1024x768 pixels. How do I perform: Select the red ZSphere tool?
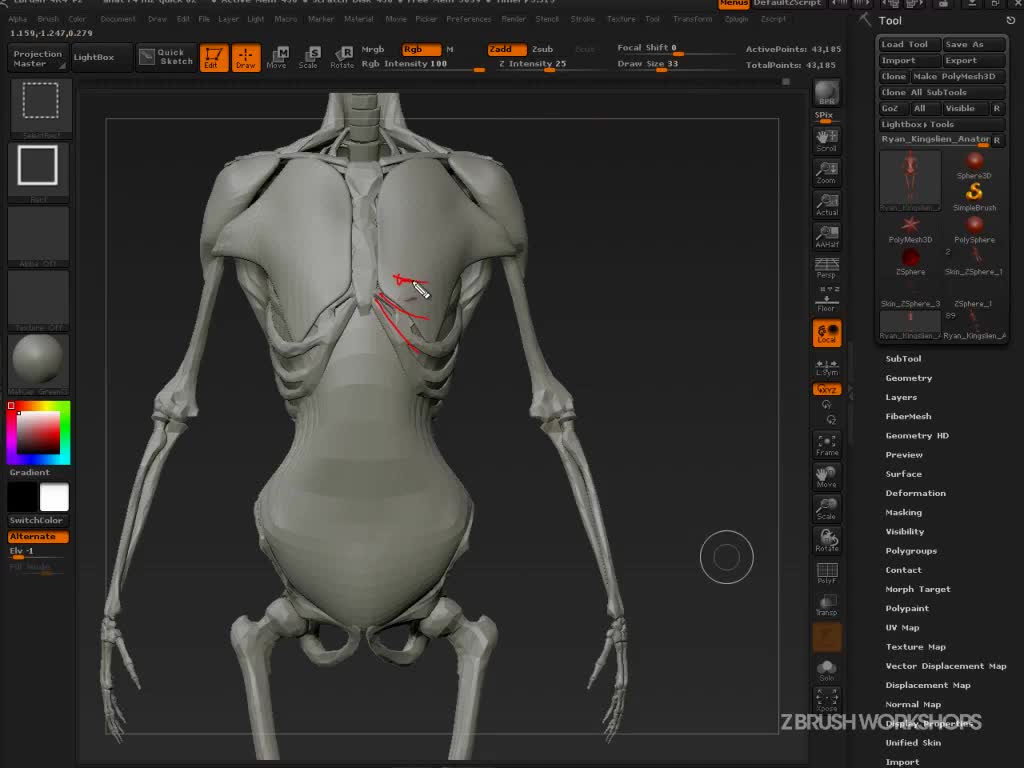pyautogui.click(x=910, y=262)
